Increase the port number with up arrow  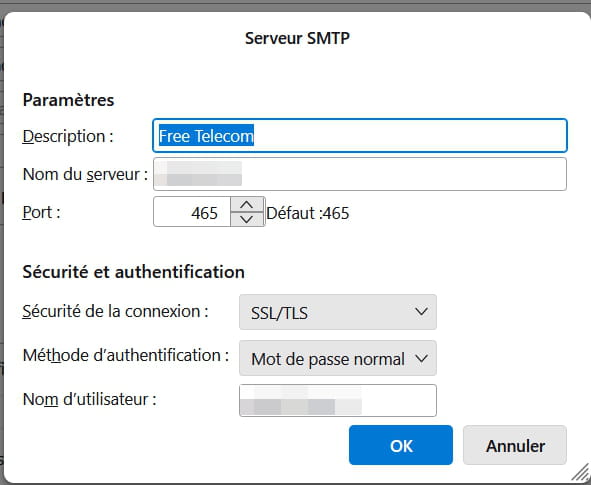(247, 204)
